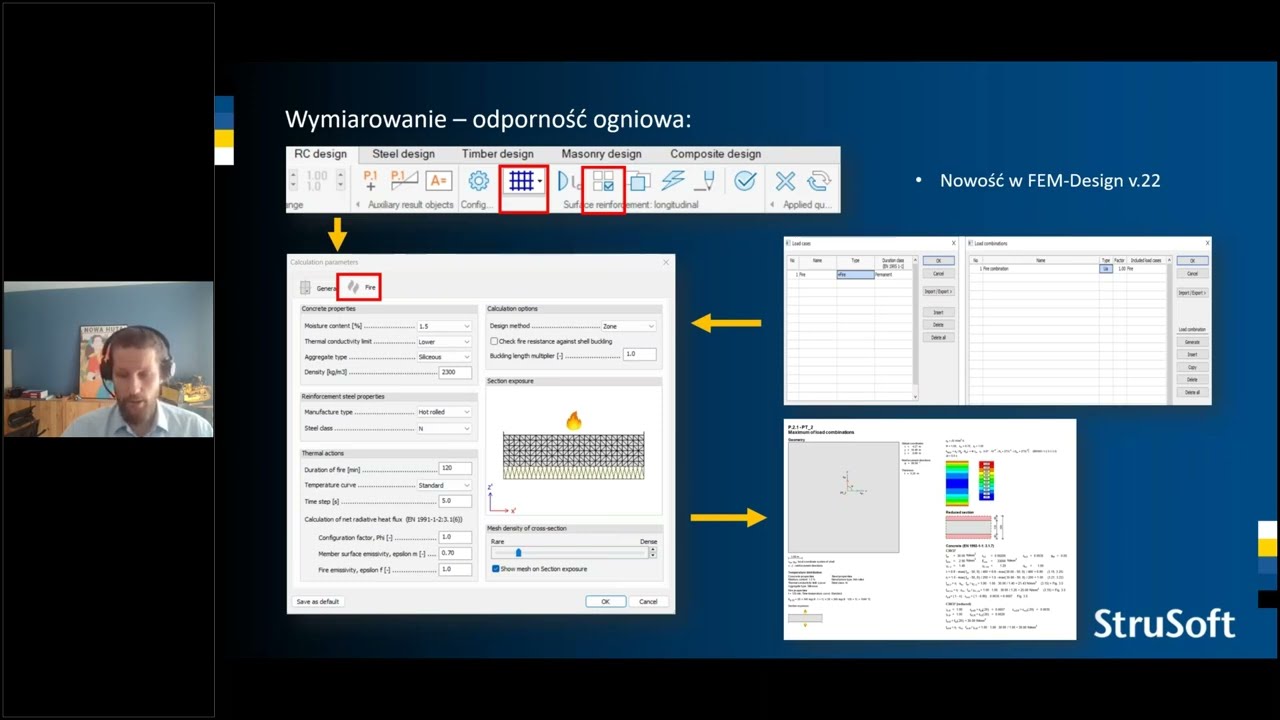The width and height of the screenshot is (1280, 720).
Task: Click the circled checkmark check icon
Action: tap(745, 181)
